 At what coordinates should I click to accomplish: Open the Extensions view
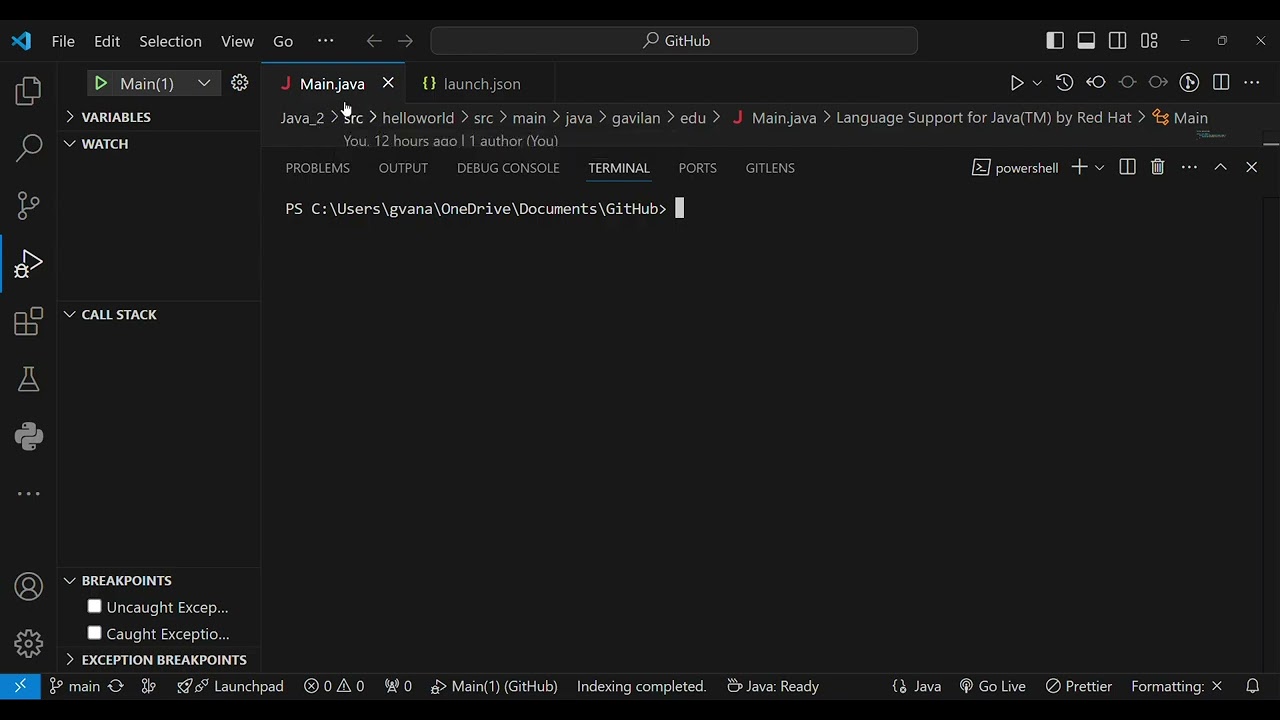pyautogui.click(x=28, y=322)
